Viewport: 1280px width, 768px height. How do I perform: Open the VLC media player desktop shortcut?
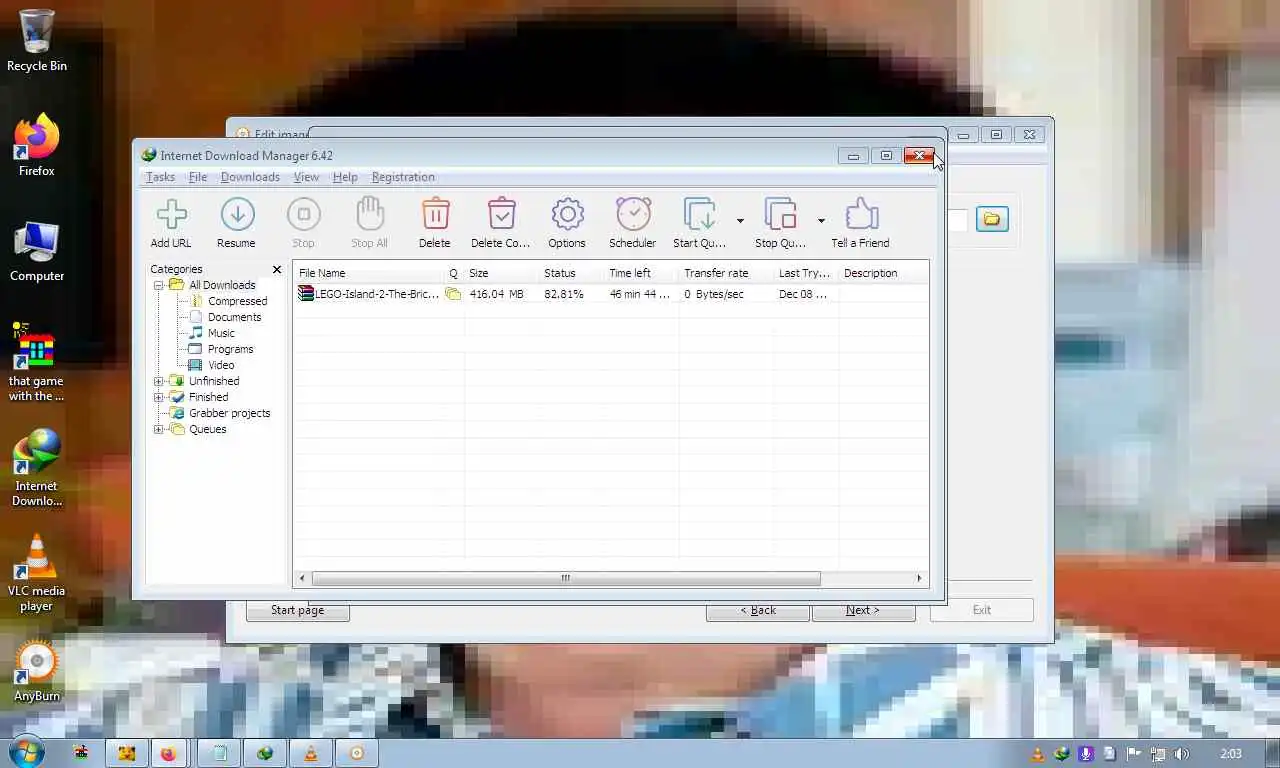coord(37,573)
